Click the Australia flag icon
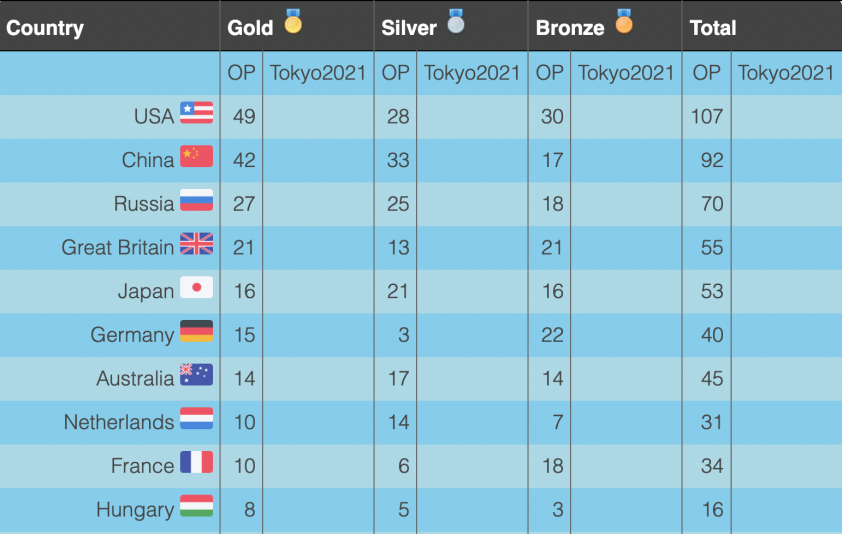Viewport: 842px width, 534px height. point(197,375)
